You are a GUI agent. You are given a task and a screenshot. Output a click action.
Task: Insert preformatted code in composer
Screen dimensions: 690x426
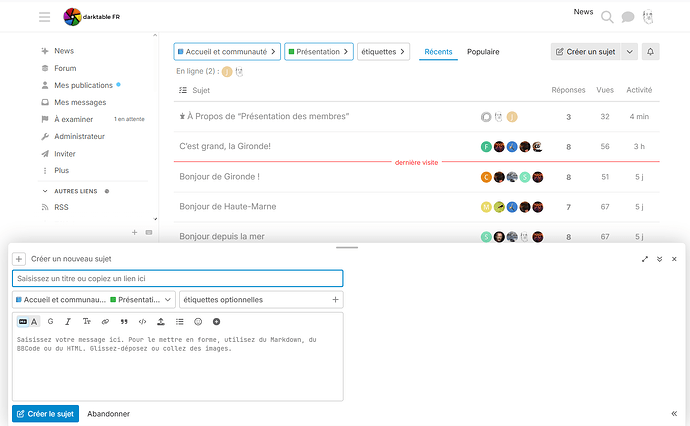[x=142, y=322]
